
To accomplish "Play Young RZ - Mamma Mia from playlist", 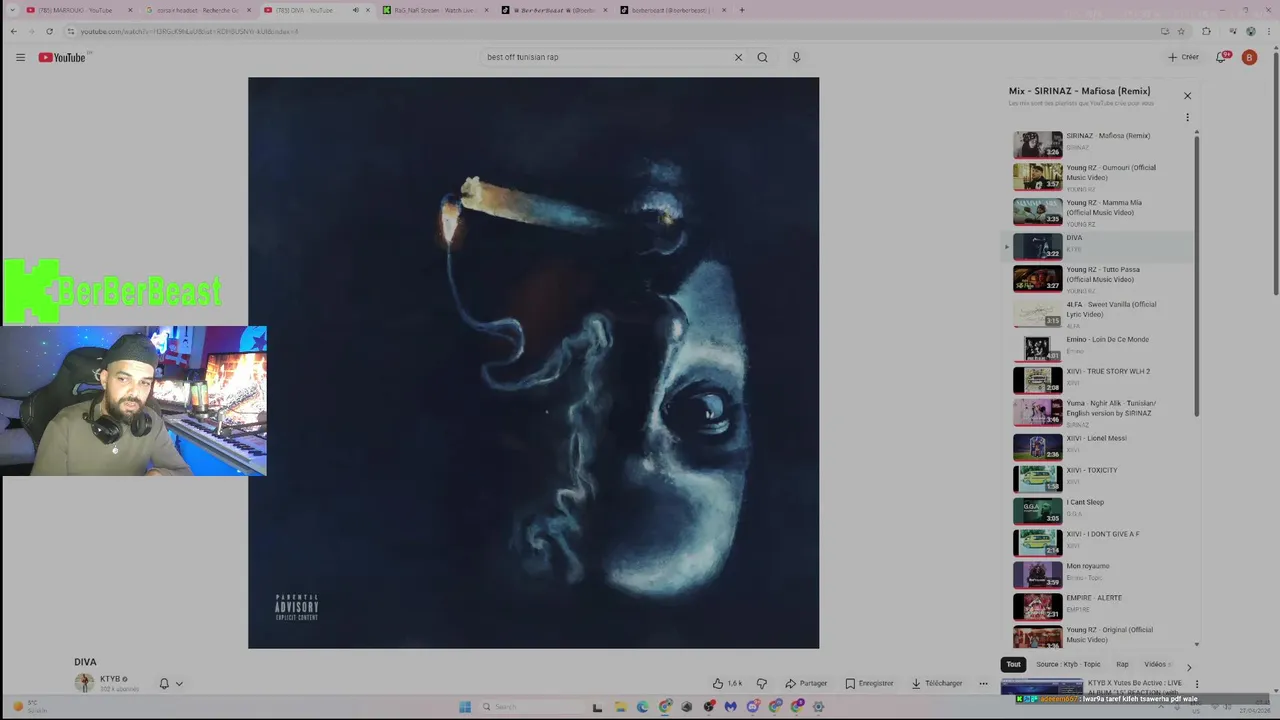I will 1100,212.
